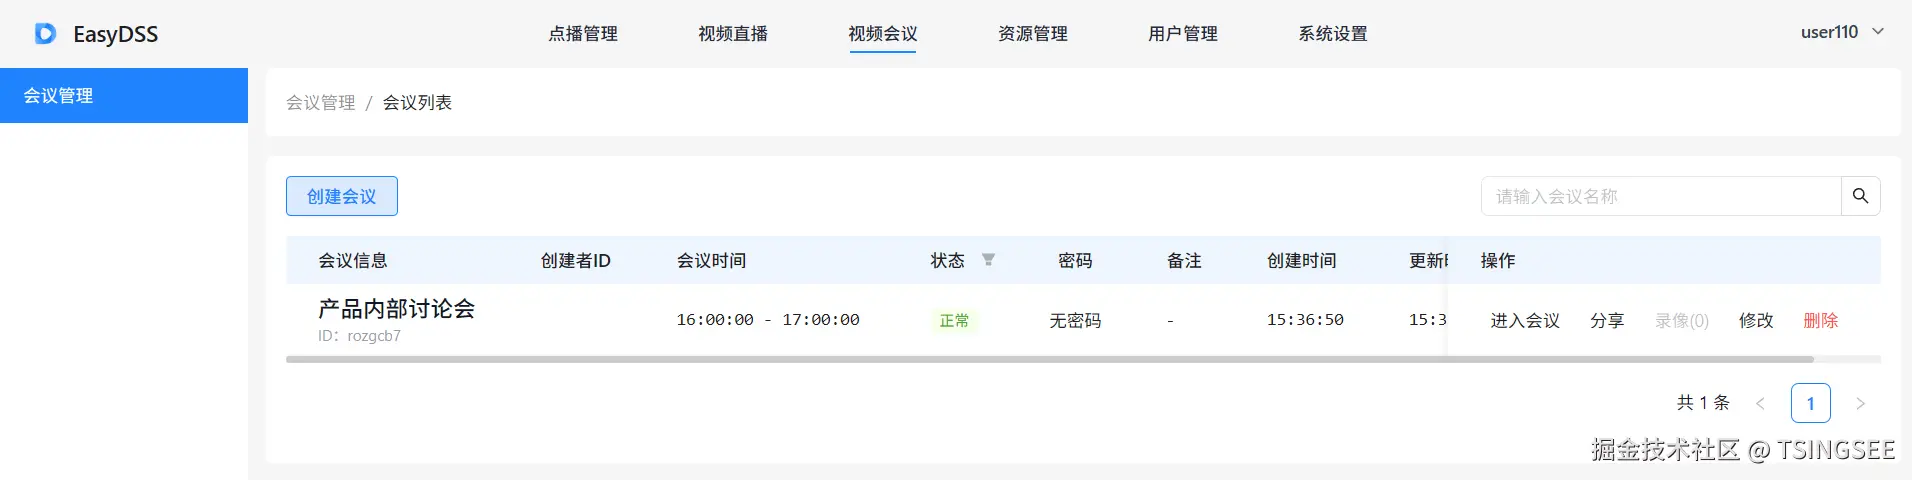Open the 系统设置 menu
Screen dimensions: 1912x480
[x=1333, y=34]
